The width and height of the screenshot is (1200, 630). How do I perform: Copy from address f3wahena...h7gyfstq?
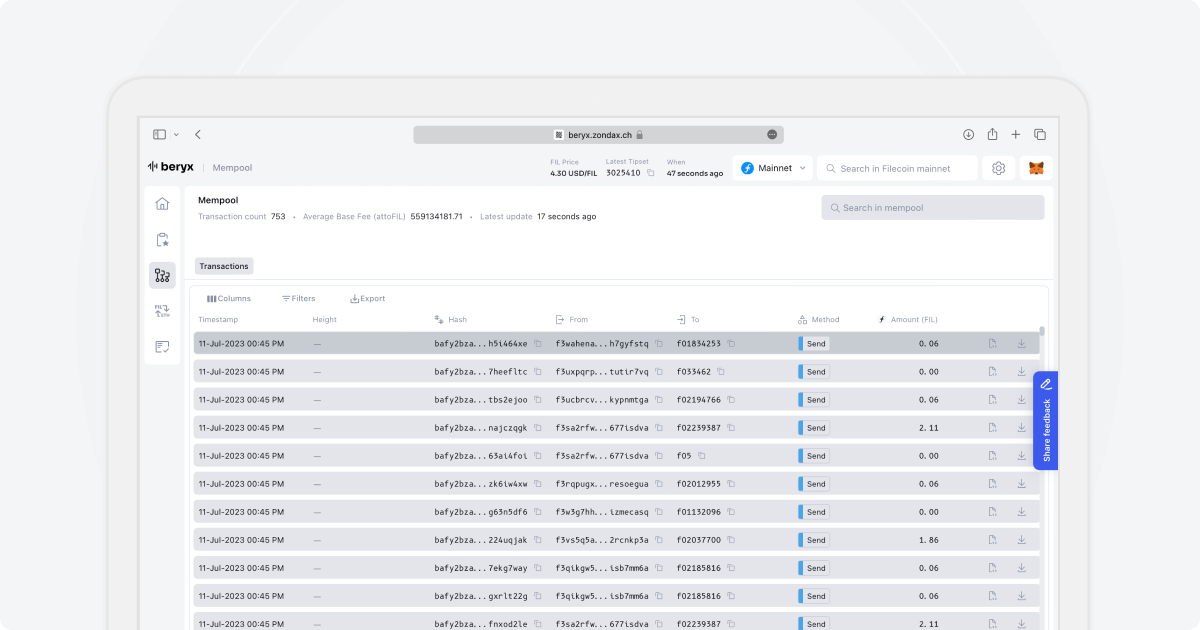pos(659,343)
